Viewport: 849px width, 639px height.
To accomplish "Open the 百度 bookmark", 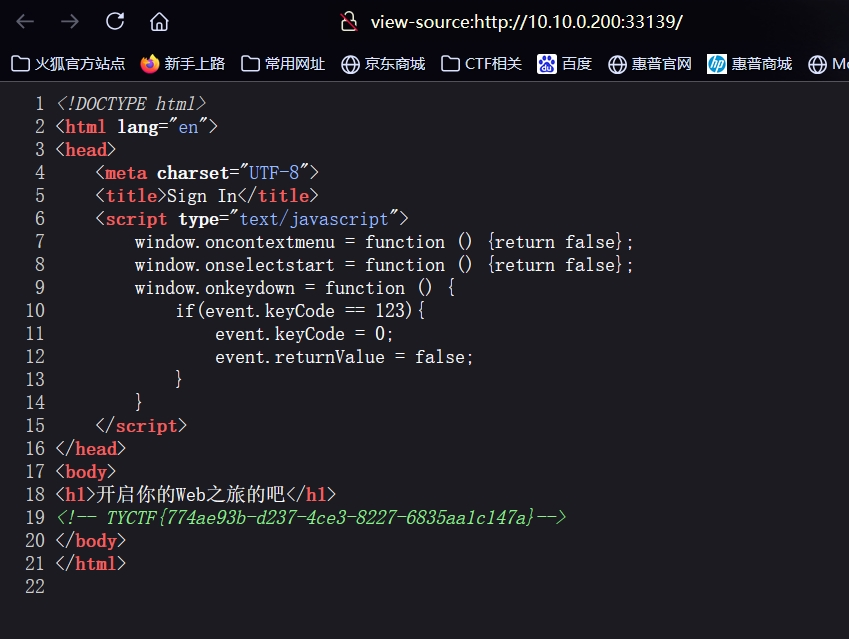I will pos(564,64).
